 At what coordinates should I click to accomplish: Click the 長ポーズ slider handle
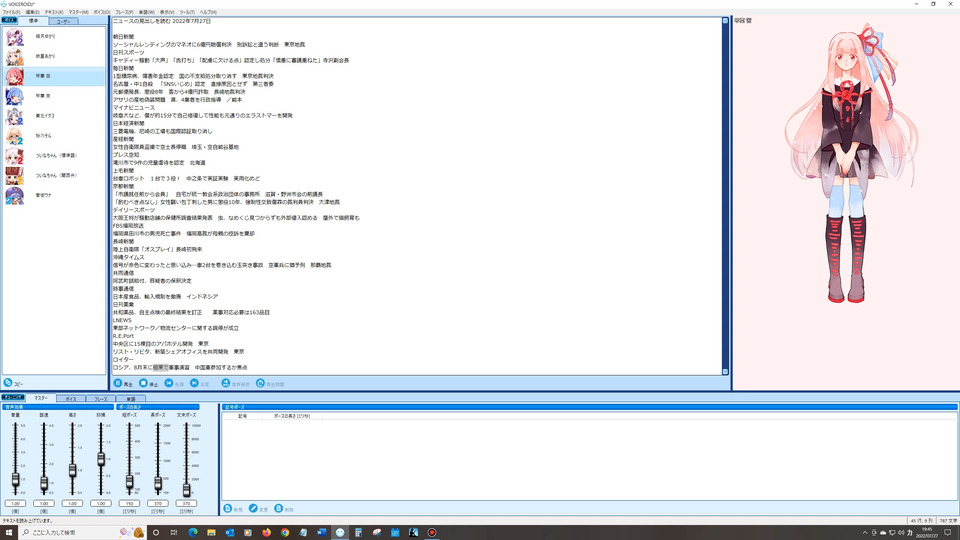pyautogui.click(x=158, y=484)
